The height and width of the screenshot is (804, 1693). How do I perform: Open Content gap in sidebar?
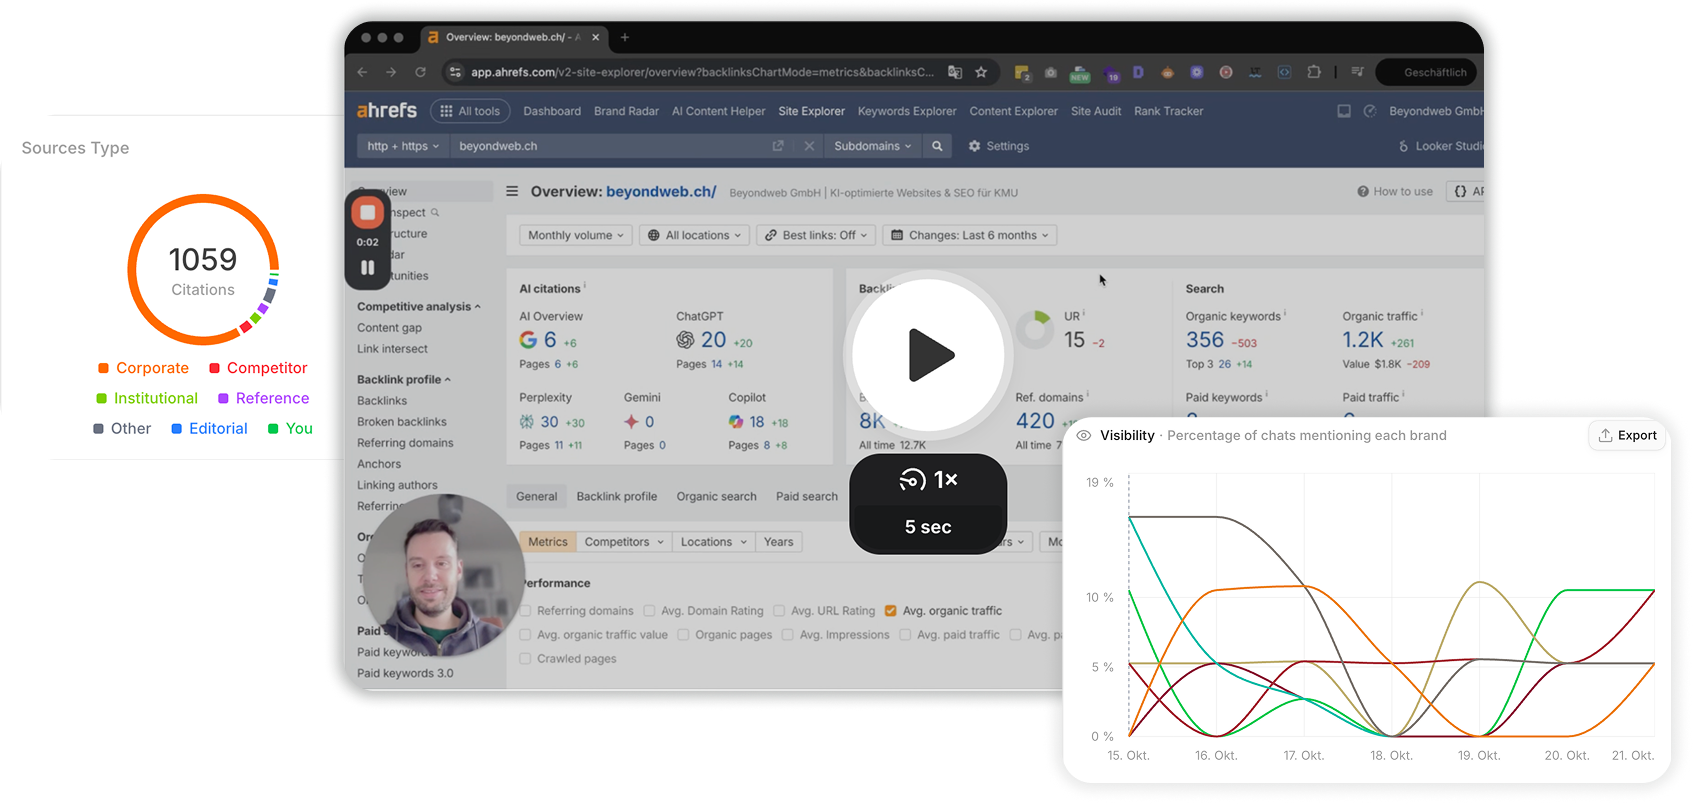coord(389,328)
